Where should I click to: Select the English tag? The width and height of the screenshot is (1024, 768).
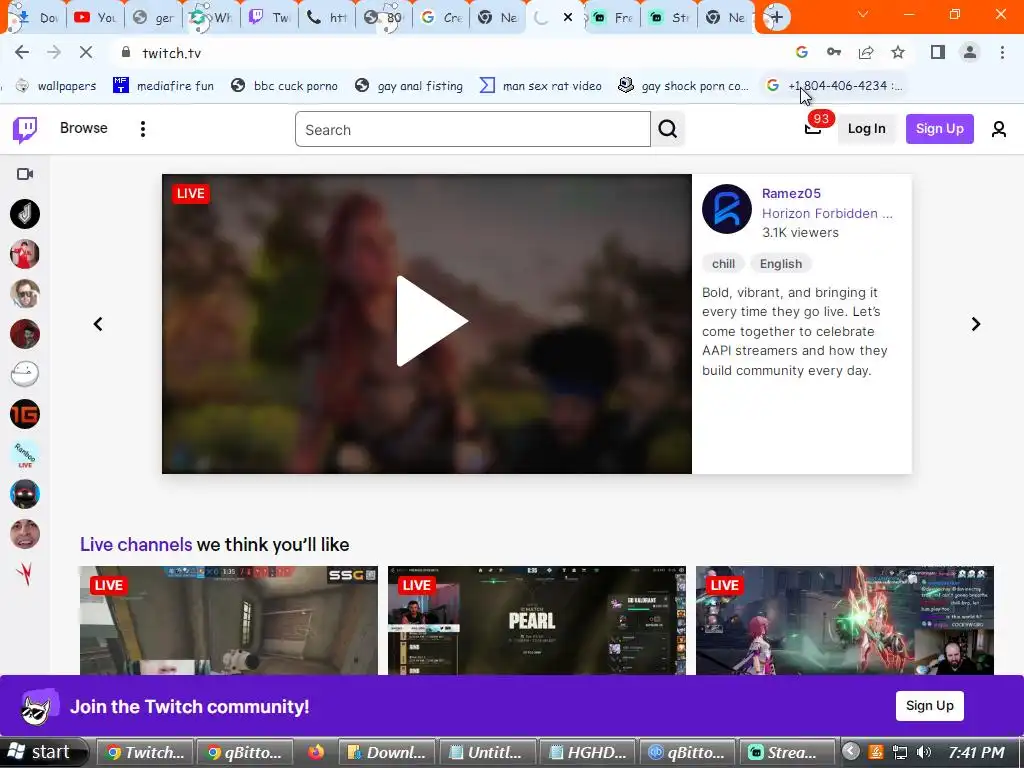tap(780, 264)
